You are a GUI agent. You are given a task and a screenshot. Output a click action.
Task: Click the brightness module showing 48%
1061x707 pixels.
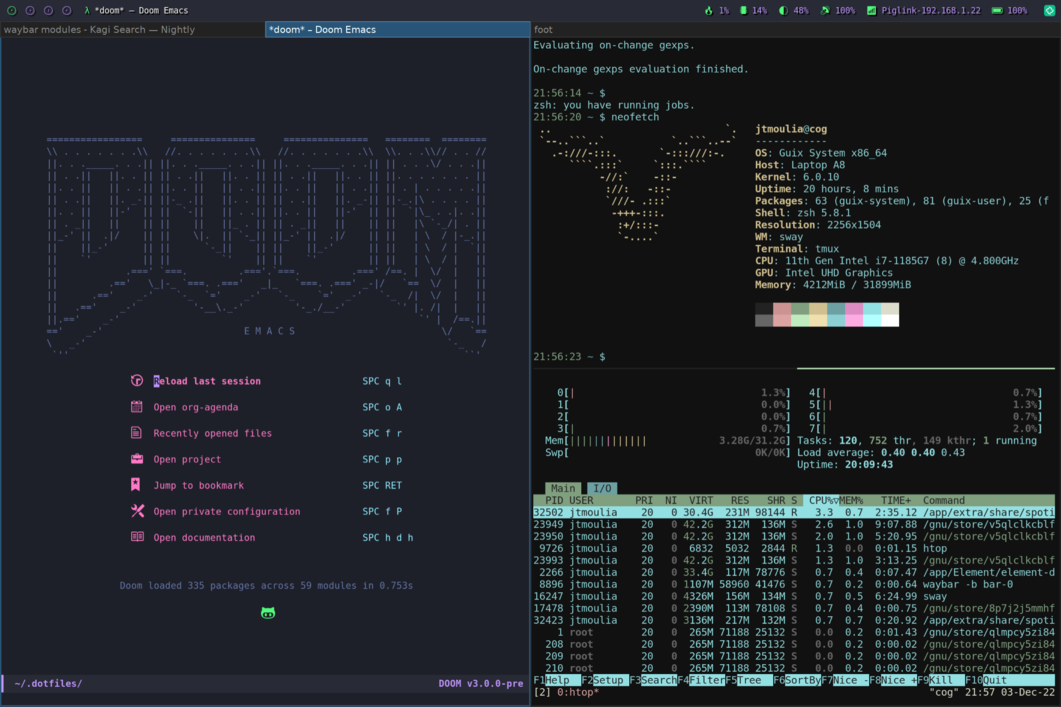coord(794,10)
